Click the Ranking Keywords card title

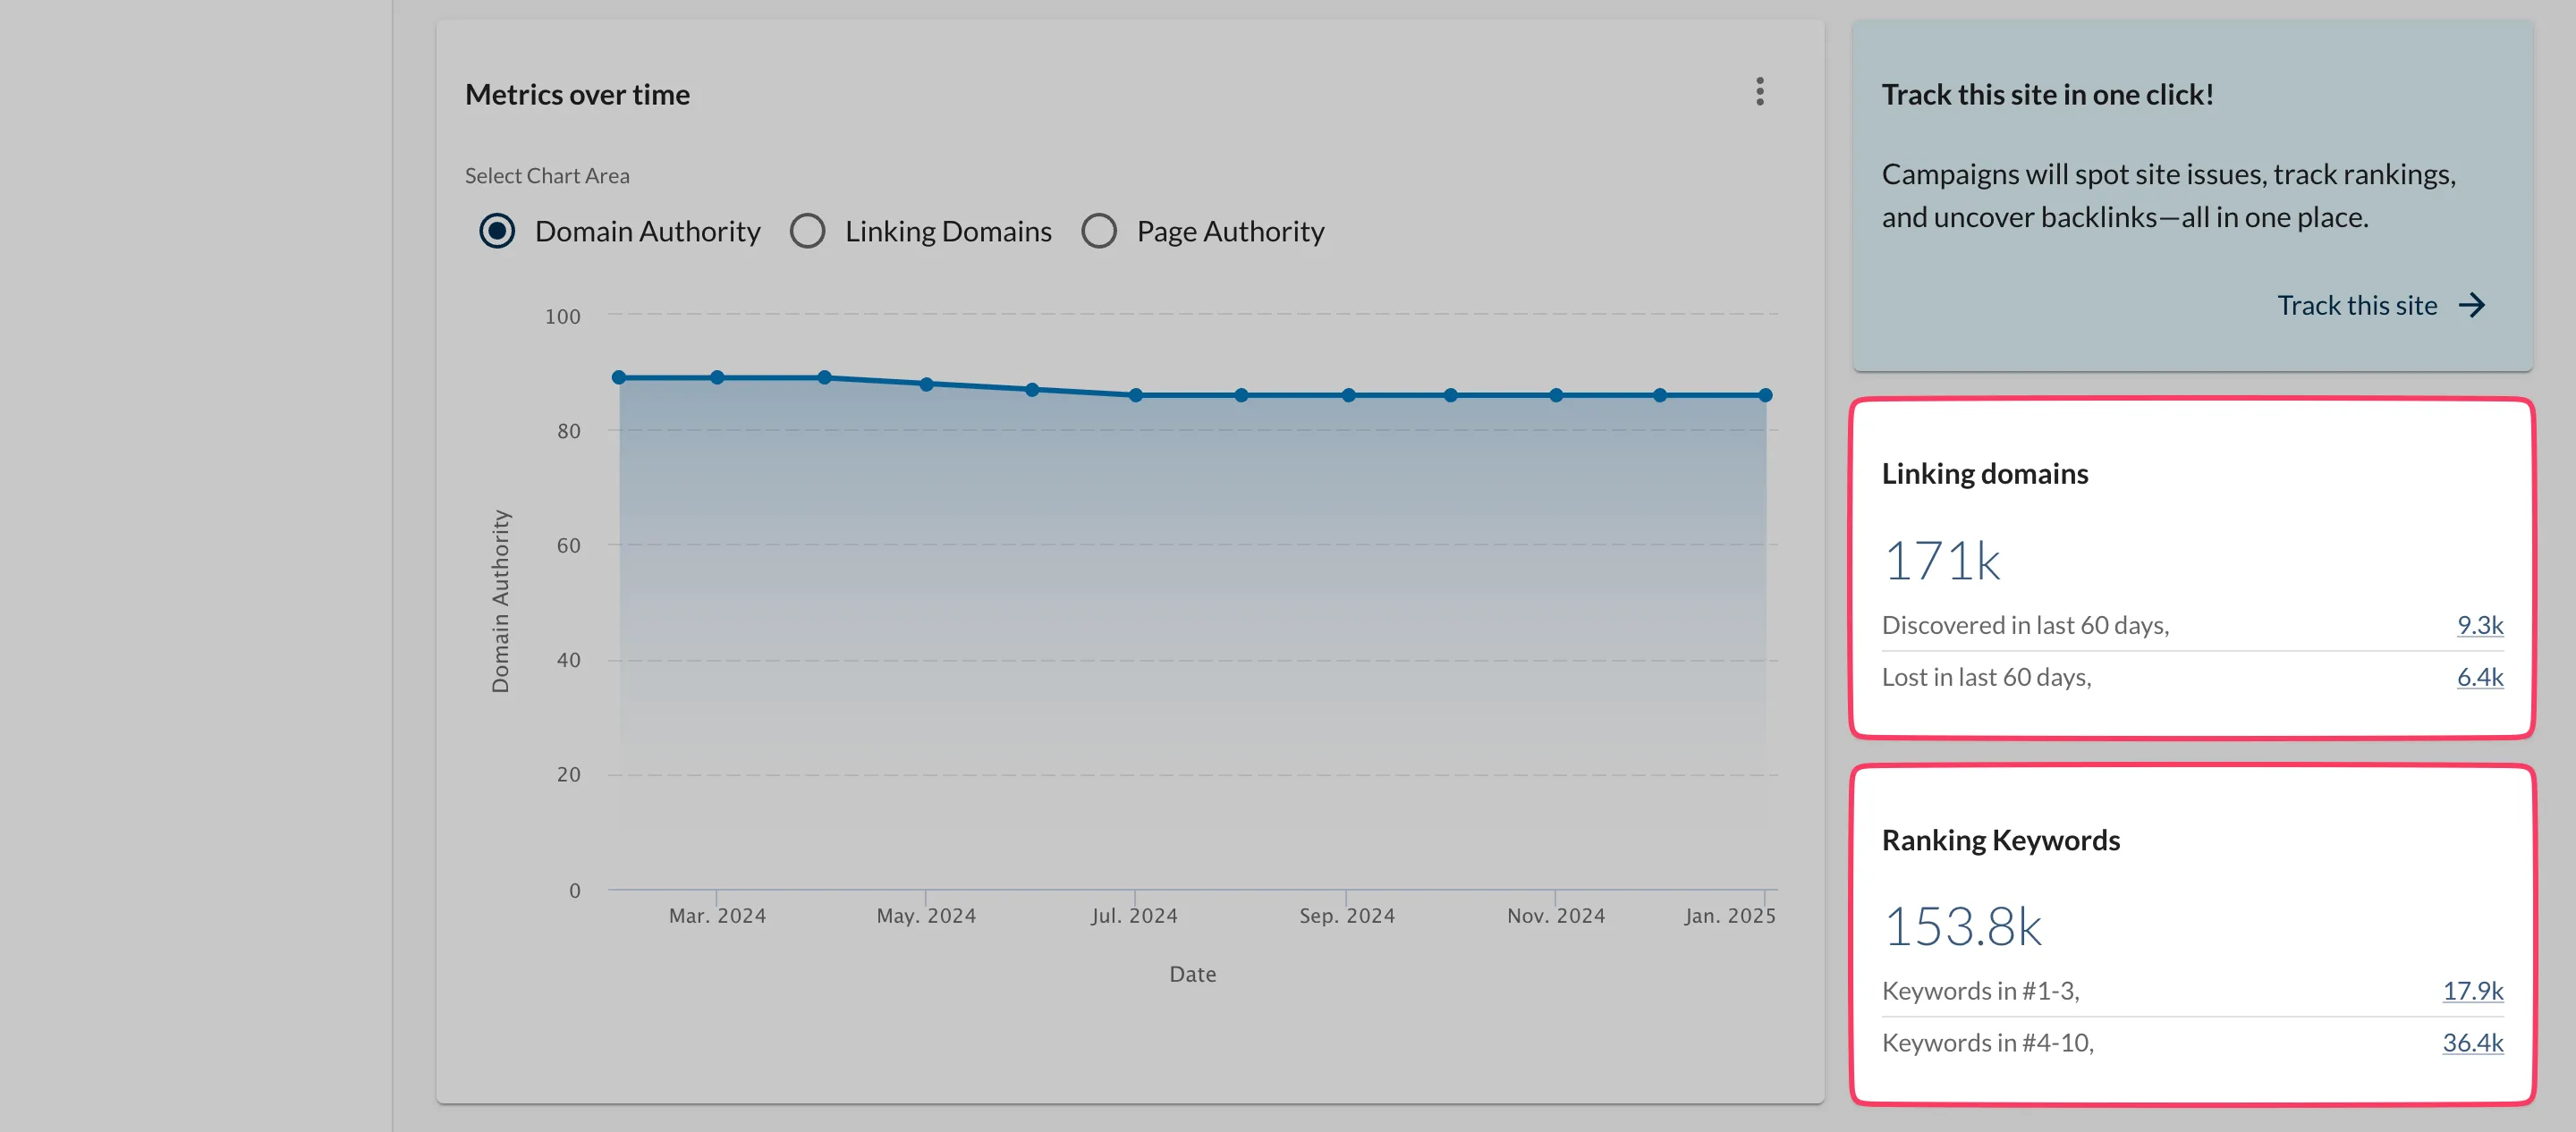(2001, 840)
